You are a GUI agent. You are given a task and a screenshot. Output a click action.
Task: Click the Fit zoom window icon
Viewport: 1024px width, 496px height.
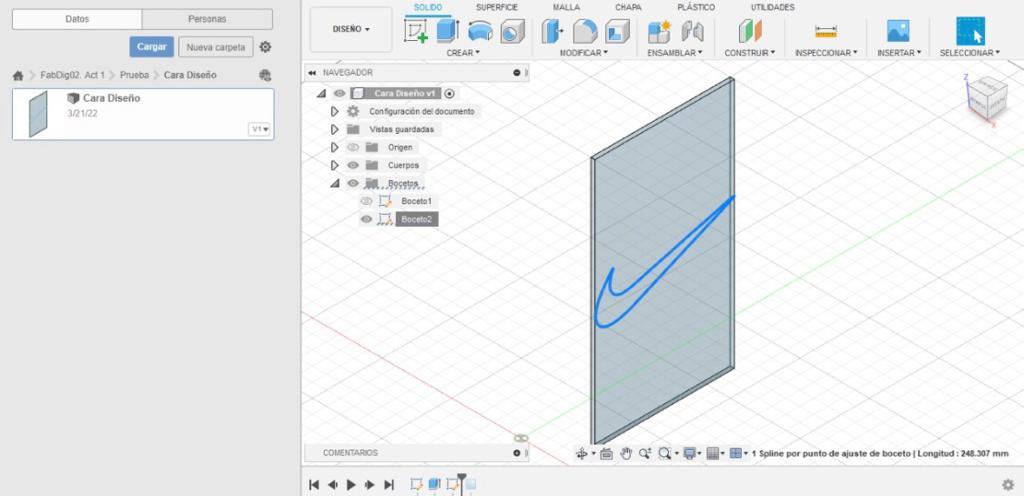(665, 453)
